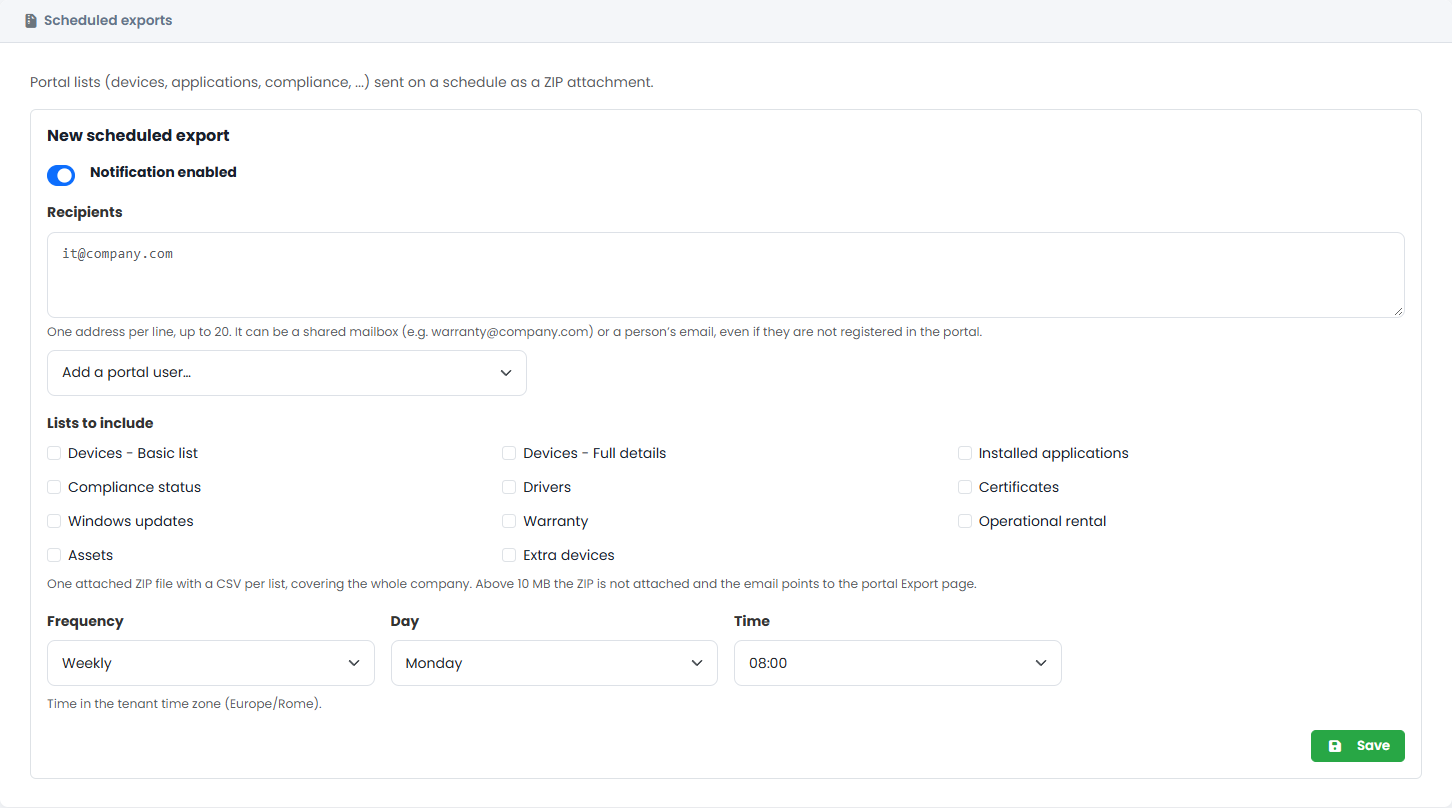Viewport: 1452px width, 808px height.
Task: Click the New scheduled export heading
Action: point(138,136)
